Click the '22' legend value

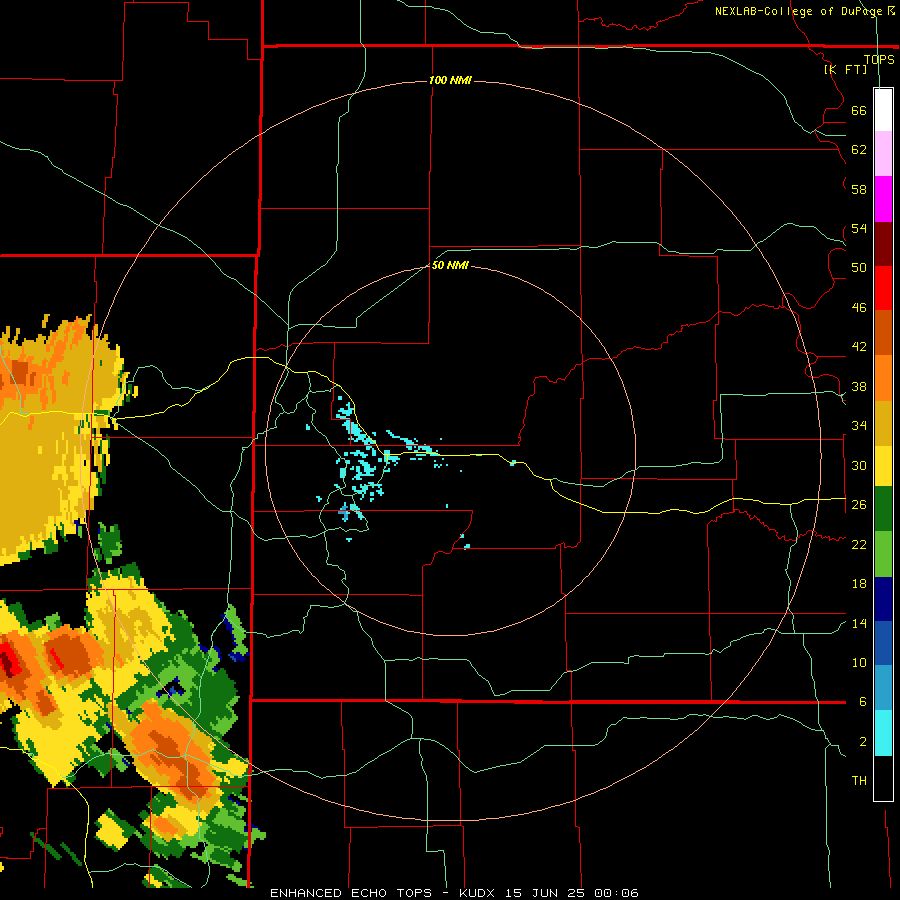[859, 545]
